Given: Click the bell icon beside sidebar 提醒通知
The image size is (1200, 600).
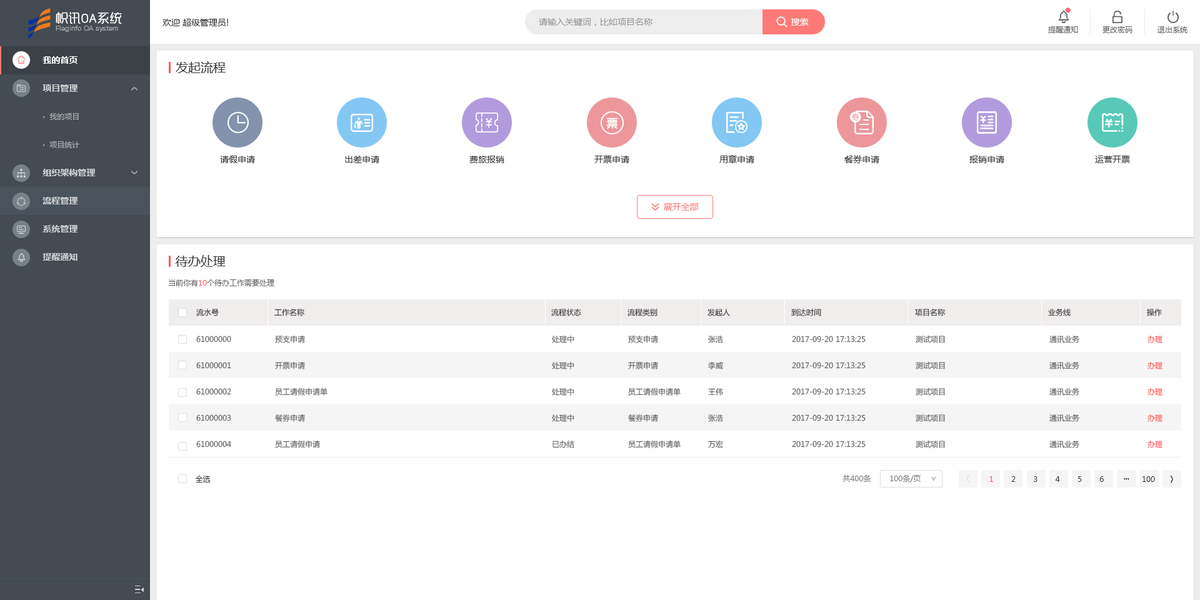Looking at the screenshot, I should (x=21, y=257).
